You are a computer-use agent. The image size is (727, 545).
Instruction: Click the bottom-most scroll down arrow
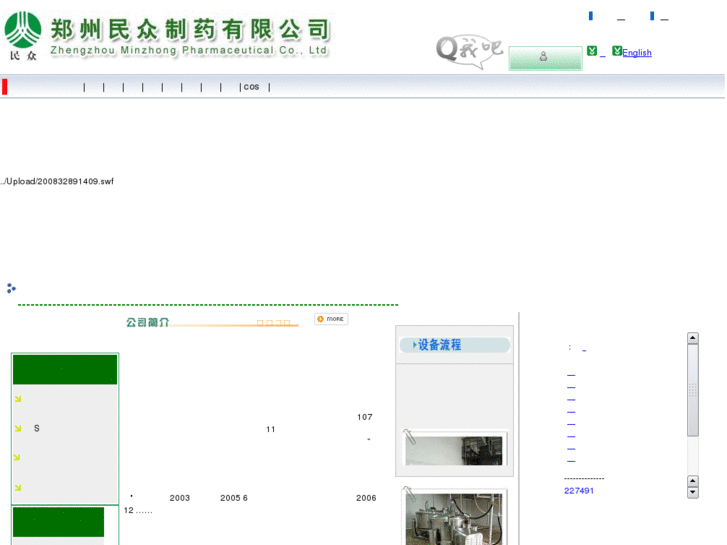pos(692,492)
